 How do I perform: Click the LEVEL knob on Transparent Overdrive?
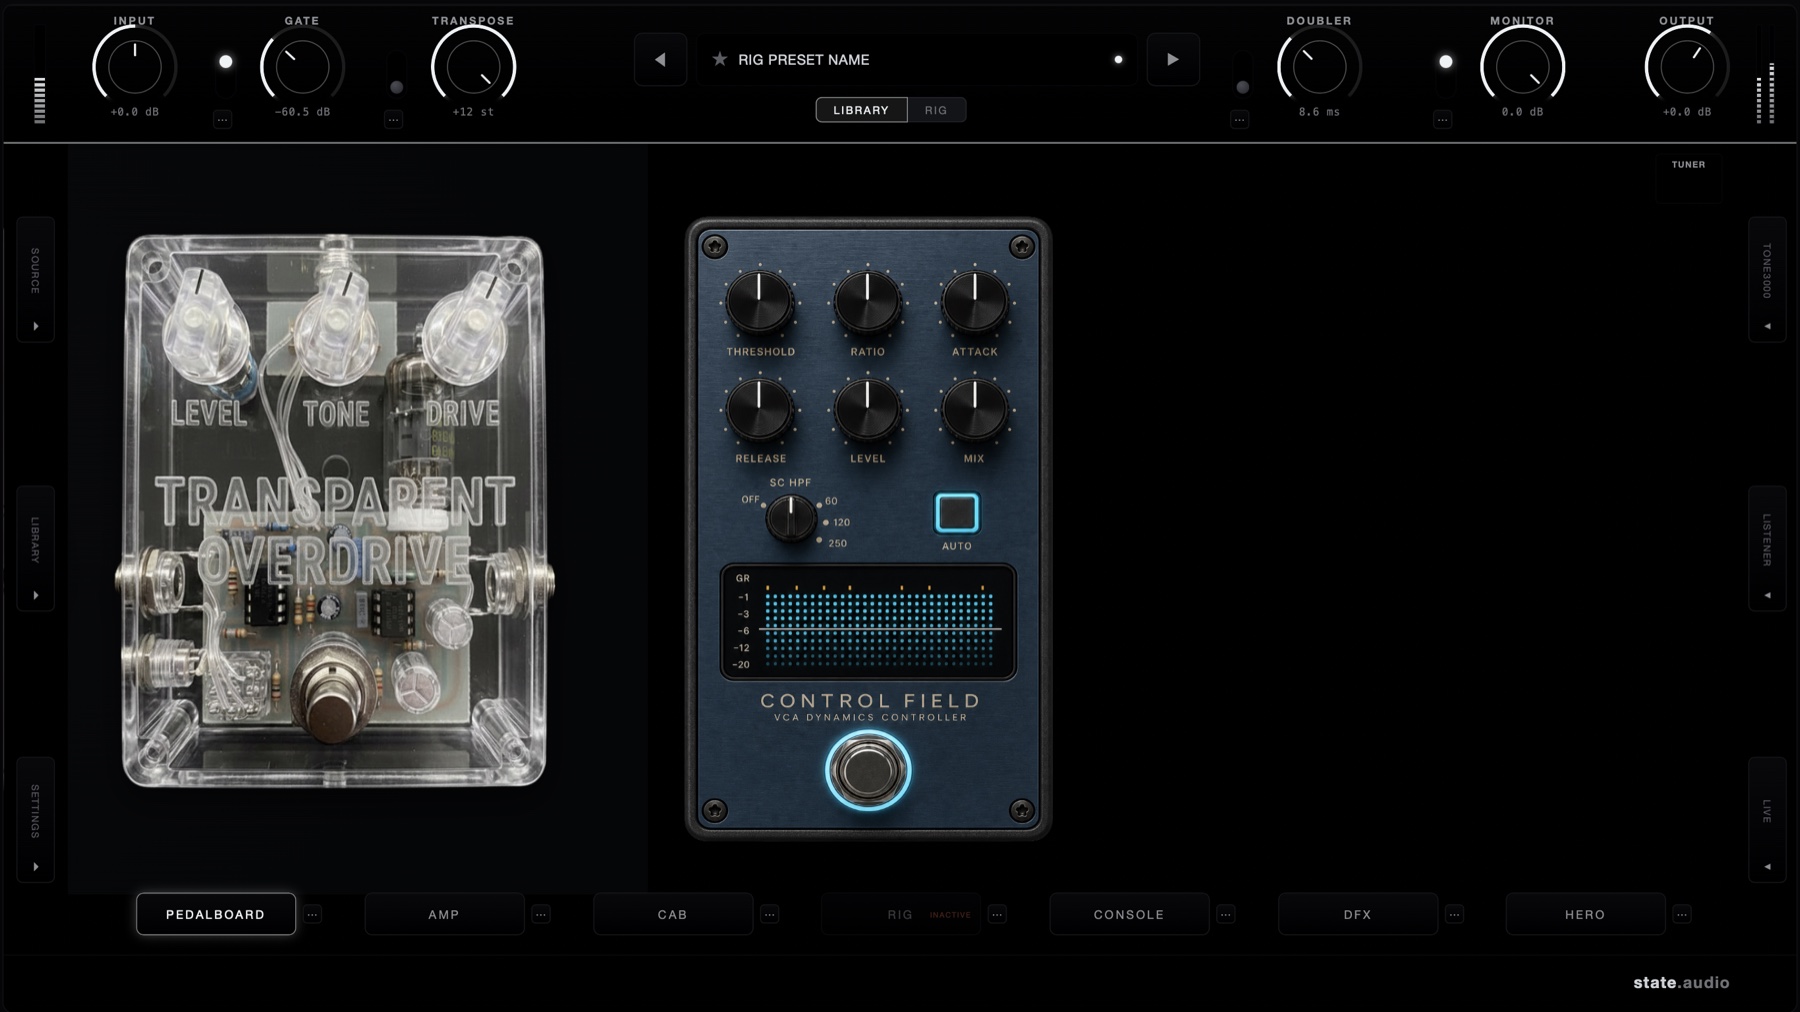[204, 325]
